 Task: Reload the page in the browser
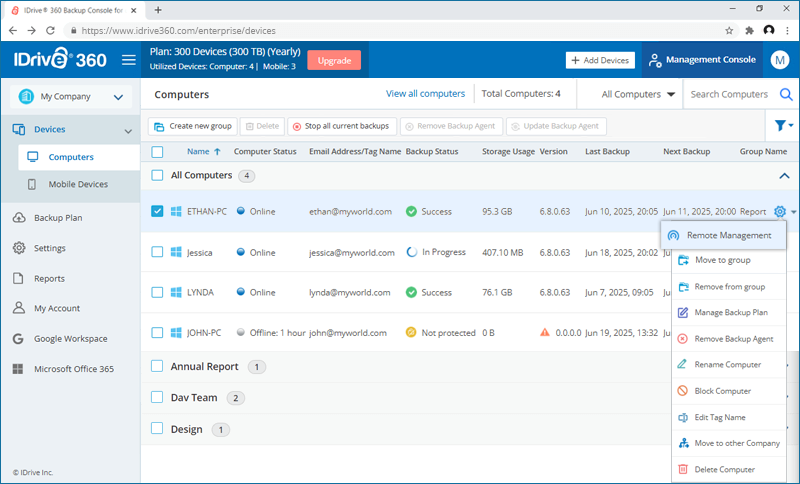click(50, 31)
